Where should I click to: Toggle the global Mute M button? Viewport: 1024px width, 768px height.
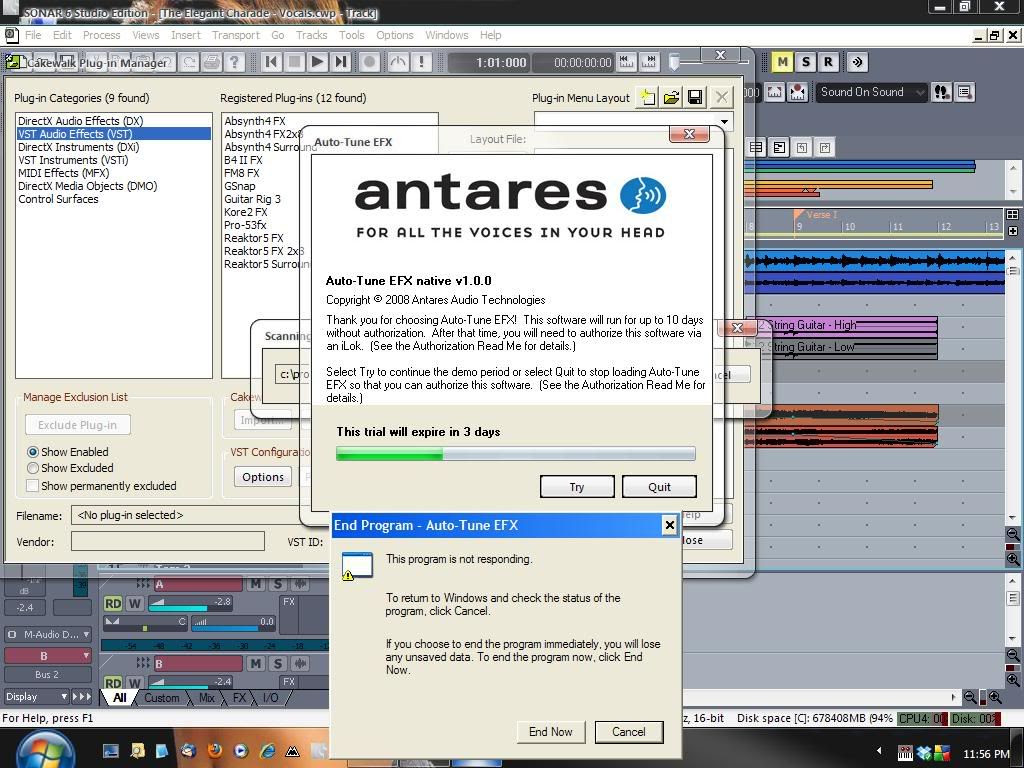(x=782, y=62)
